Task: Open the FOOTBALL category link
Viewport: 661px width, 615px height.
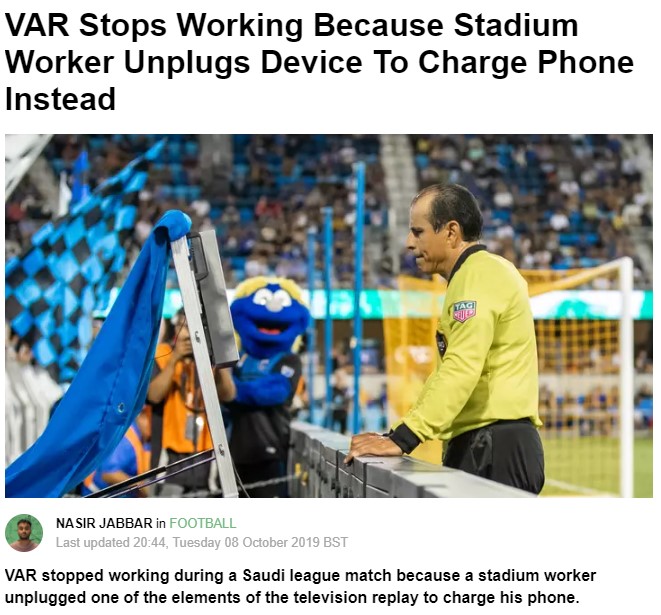Action: tap(202, 523)
